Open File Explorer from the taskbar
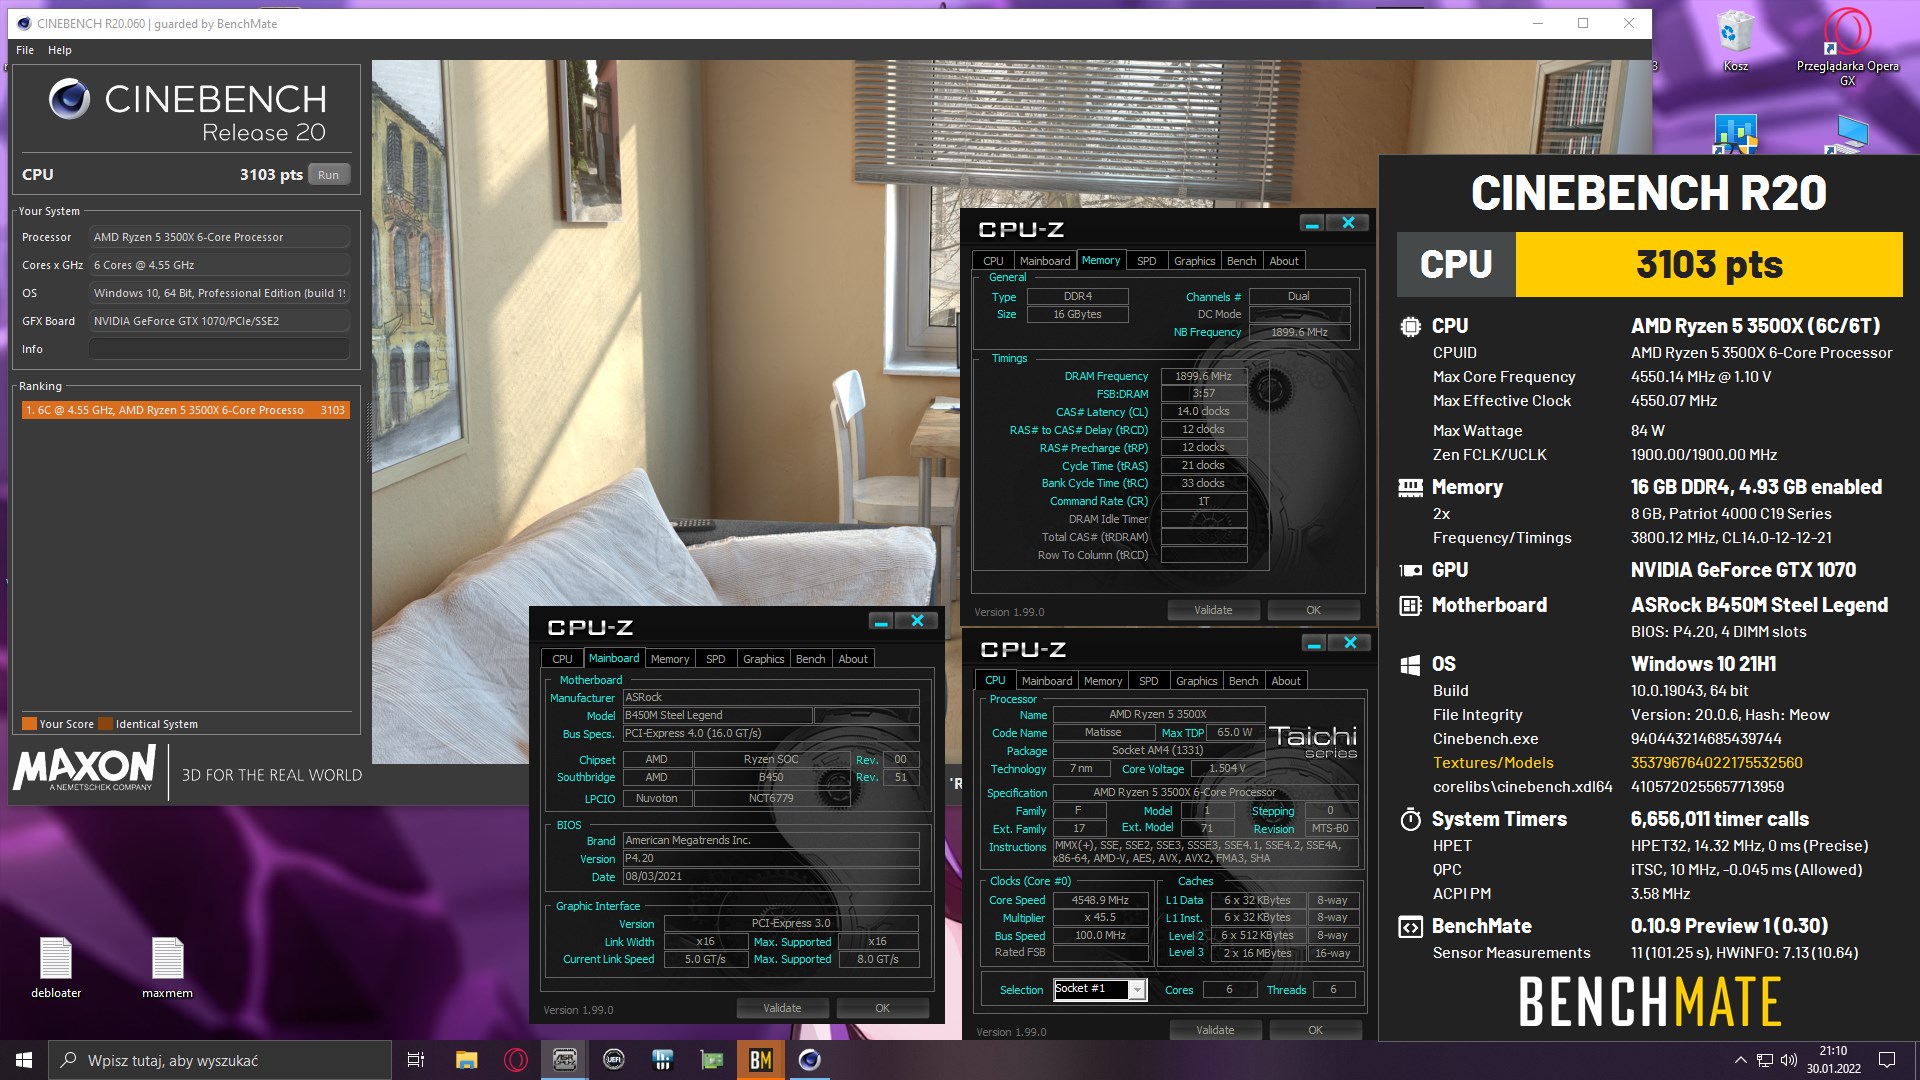The image size is (1920, 1080). [x=467, y=1060]
